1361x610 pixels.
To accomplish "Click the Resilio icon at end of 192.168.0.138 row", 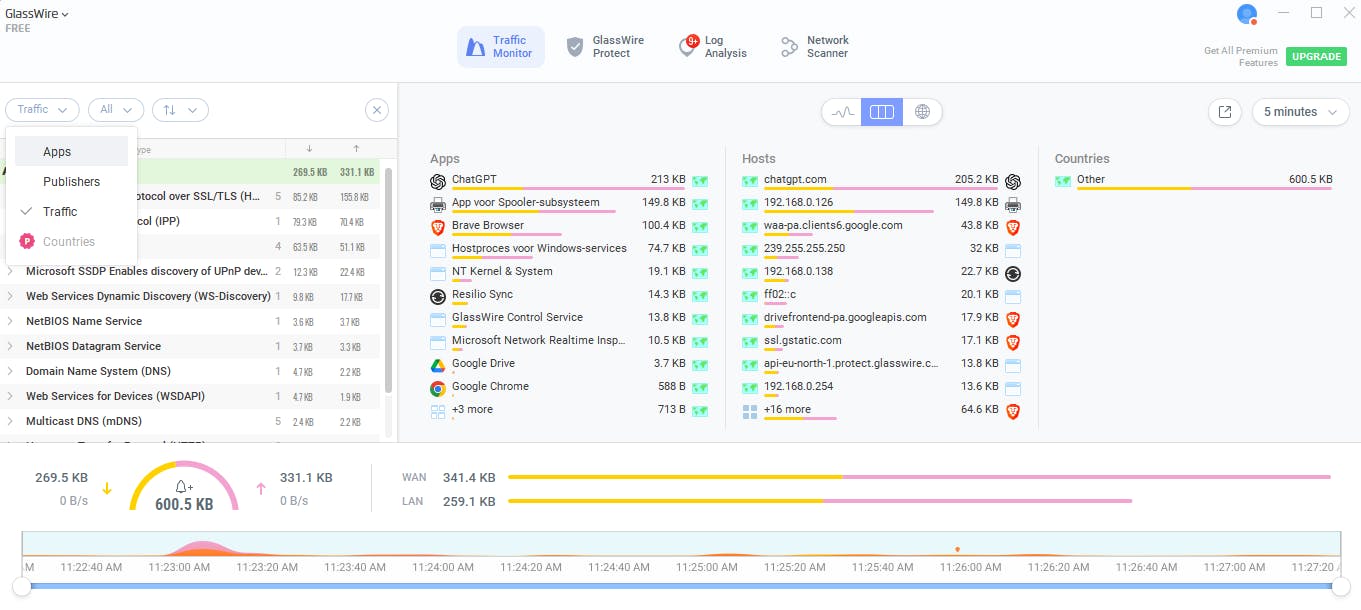I will 1013,273.
